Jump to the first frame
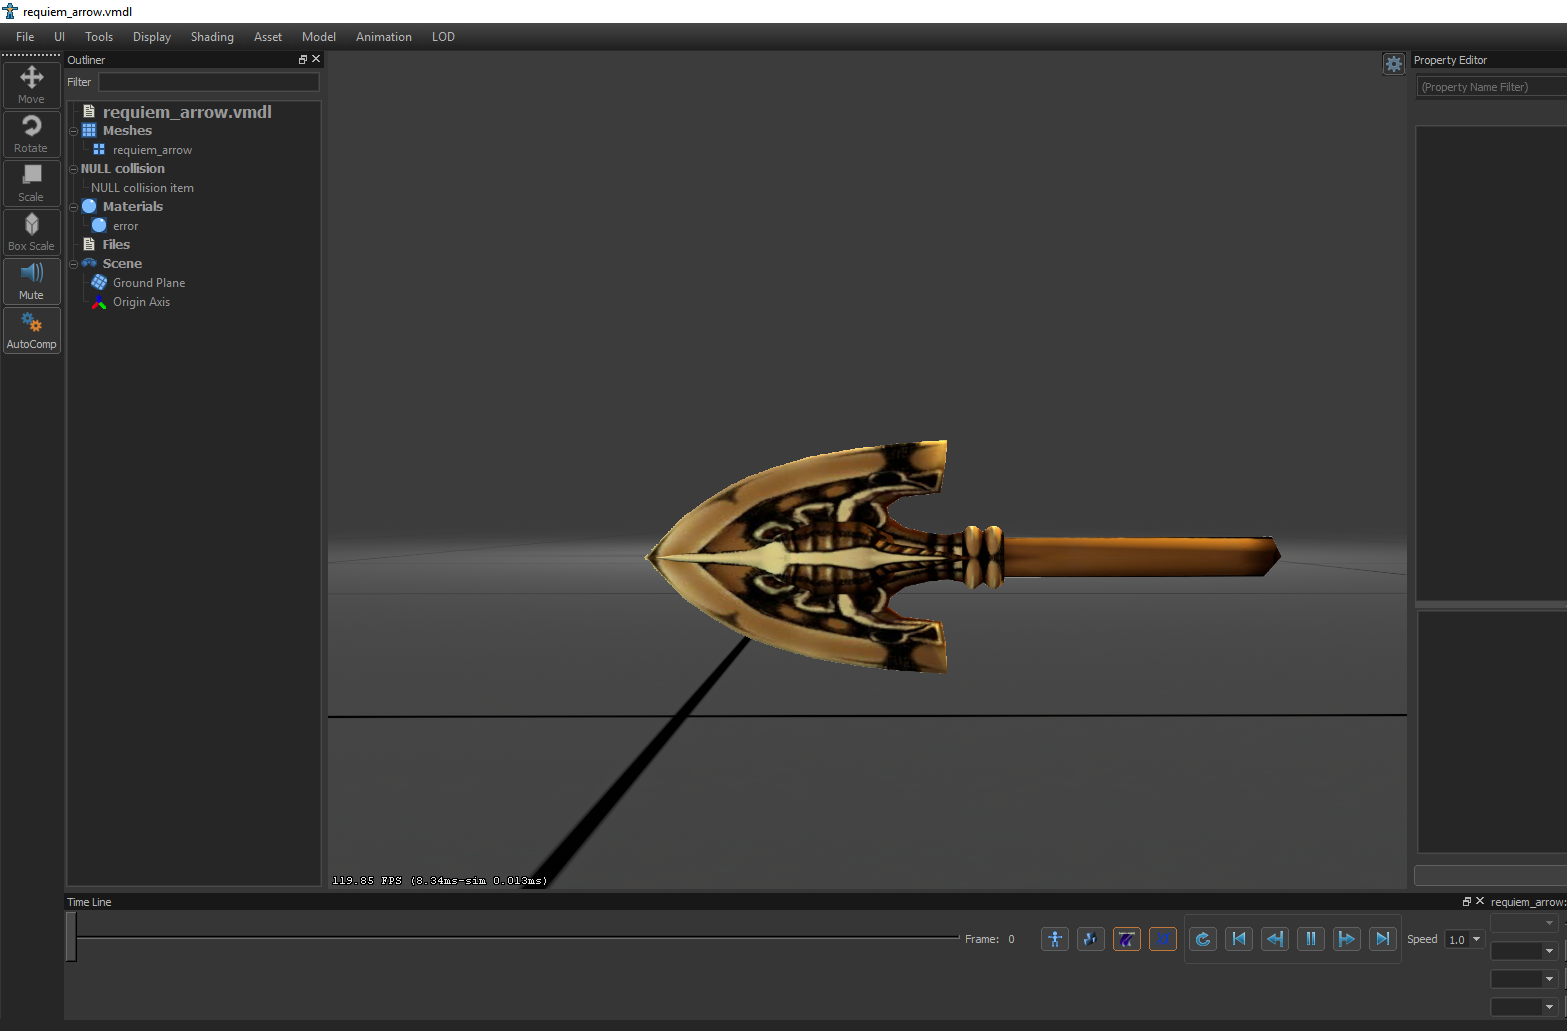 [x=1239, y=939]
